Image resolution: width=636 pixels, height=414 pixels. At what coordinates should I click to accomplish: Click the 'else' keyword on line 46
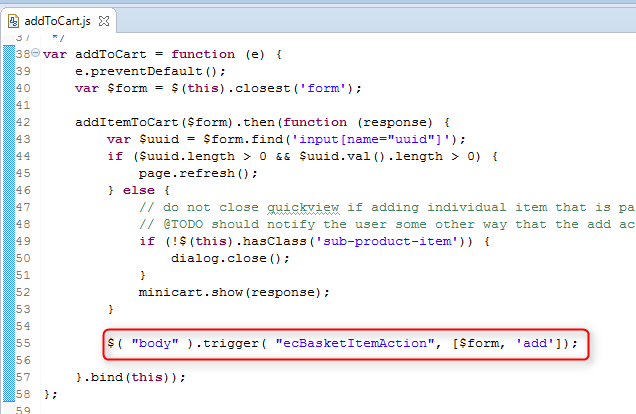click(139, 191)
